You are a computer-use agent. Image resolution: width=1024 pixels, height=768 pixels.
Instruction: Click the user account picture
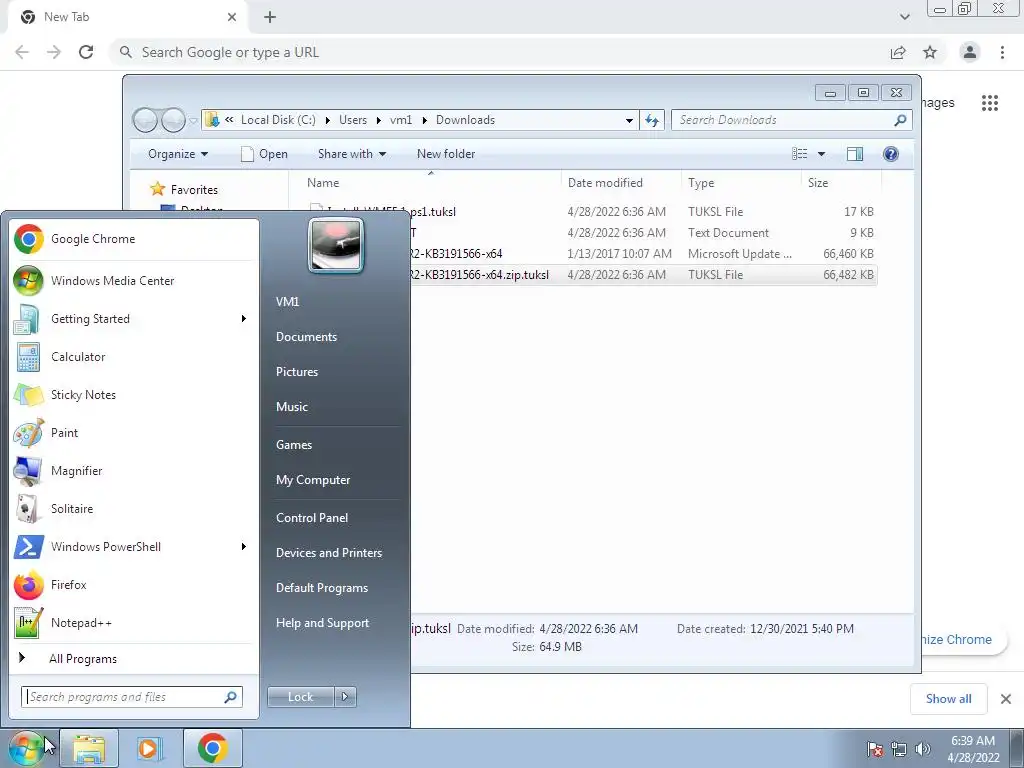point(336,246)
